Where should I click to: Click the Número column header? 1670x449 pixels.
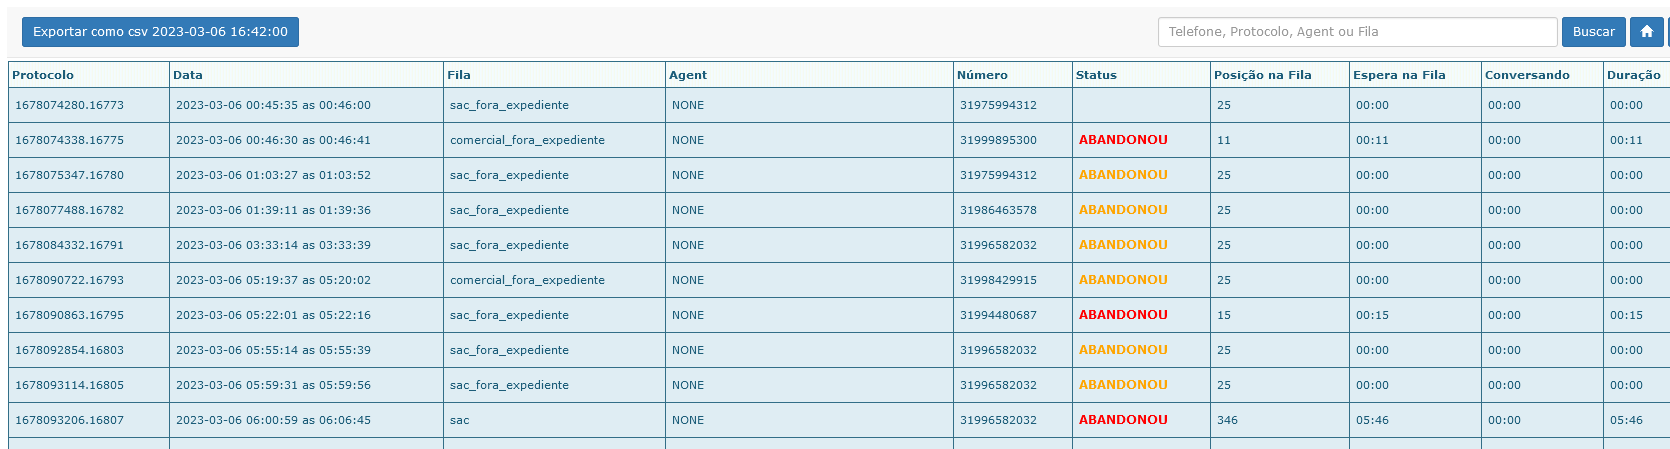click(982, 75)
